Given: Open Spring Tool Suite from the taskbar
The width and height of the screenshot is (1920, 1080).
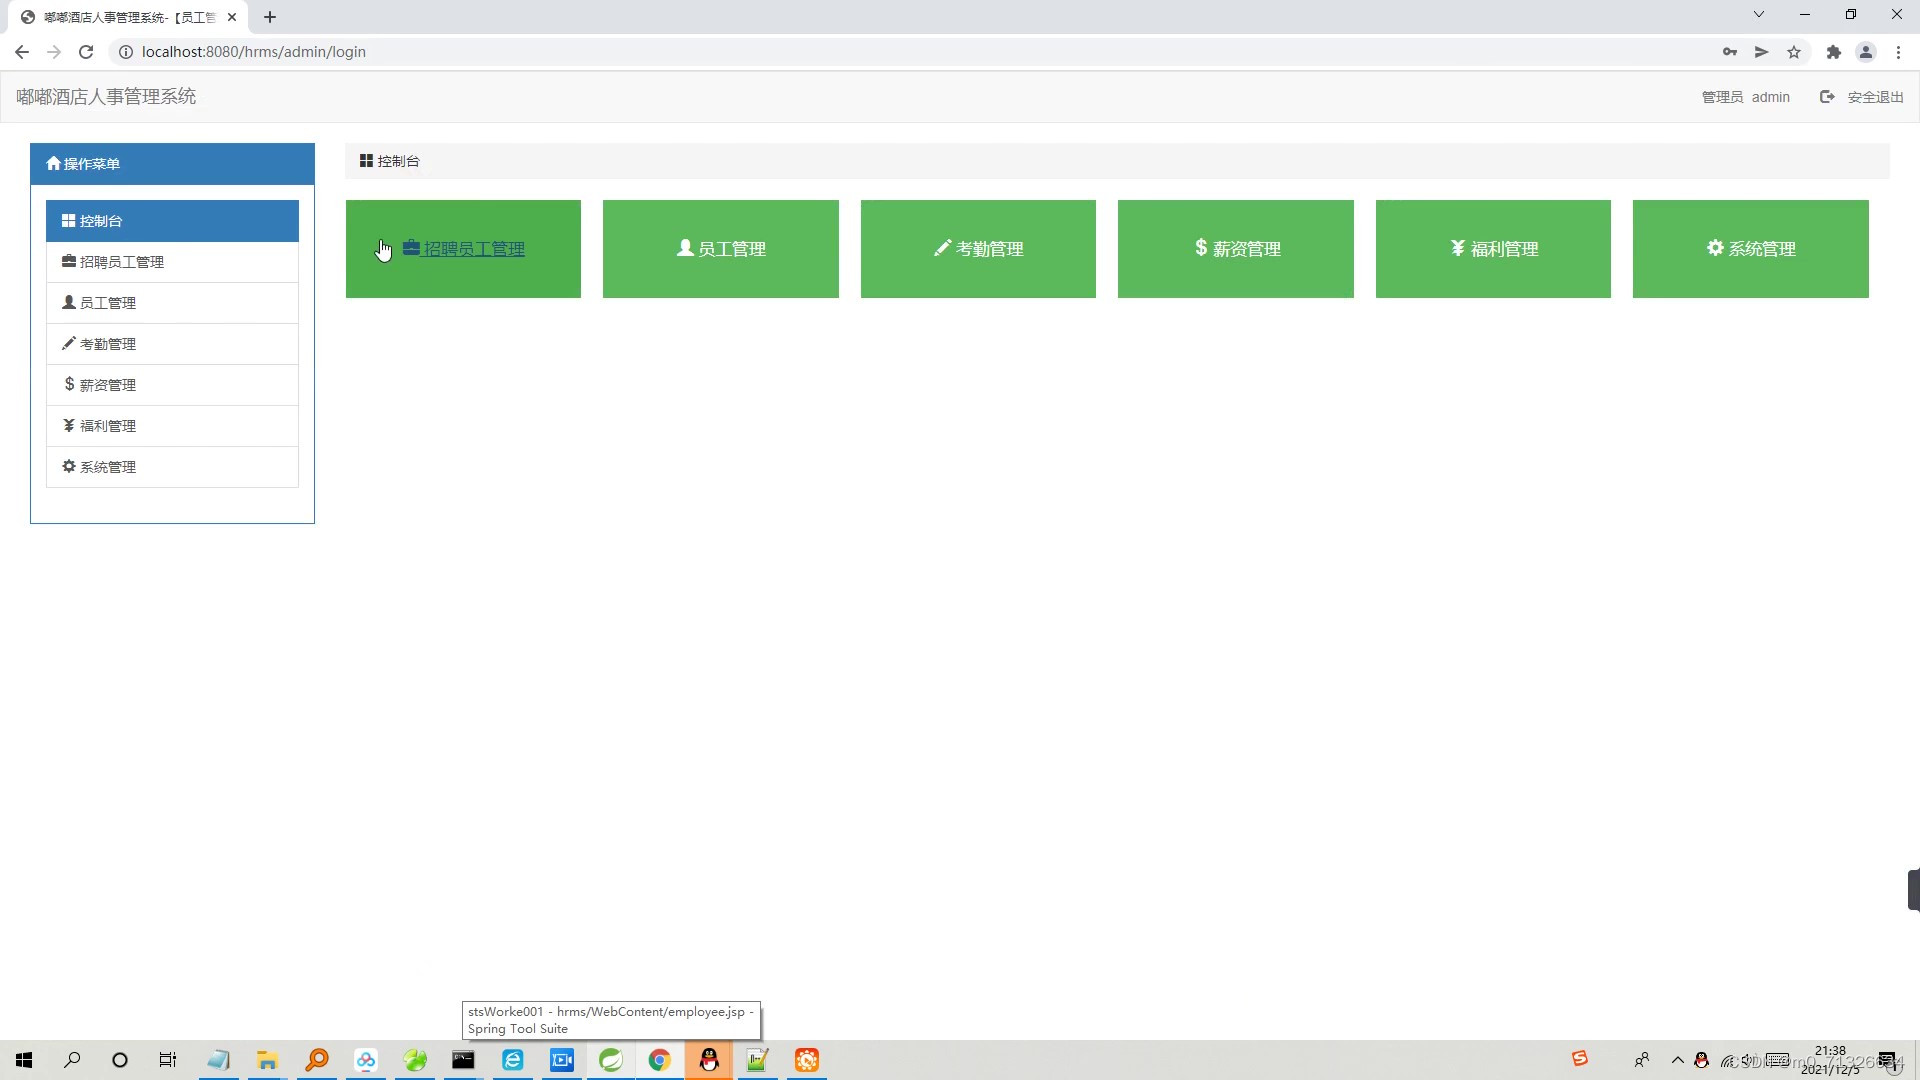Looking at the screenshot, I should coord(611,1059).
